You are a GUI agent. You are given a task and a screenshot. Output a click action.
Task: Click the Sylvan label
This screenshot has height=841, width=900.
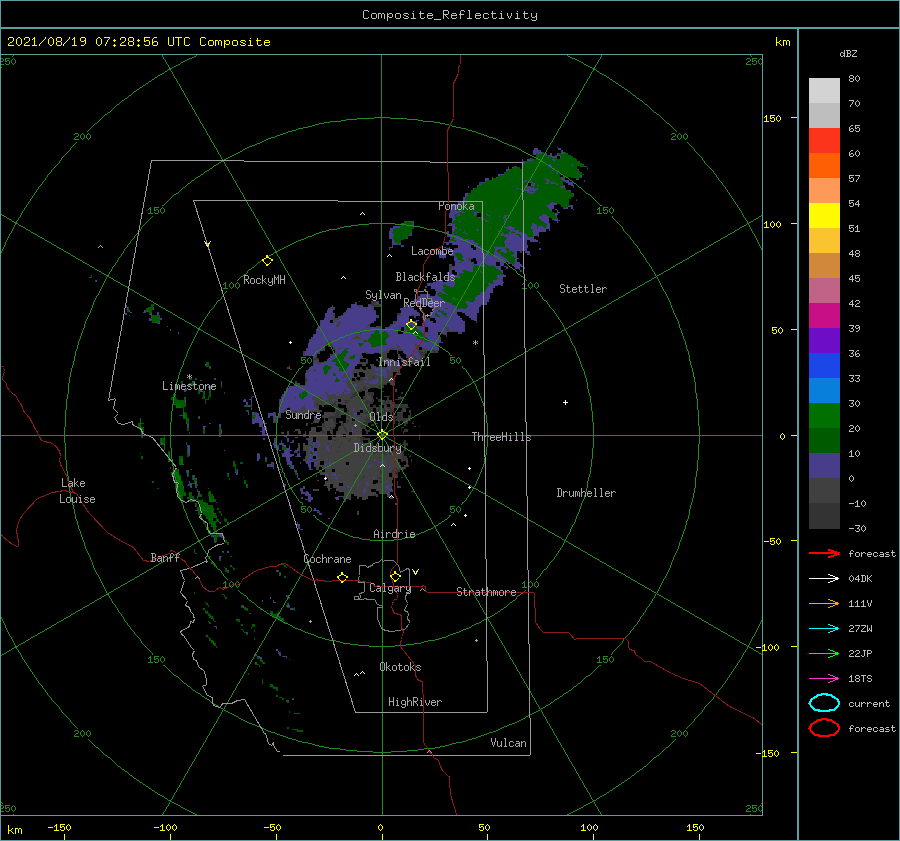383,295
